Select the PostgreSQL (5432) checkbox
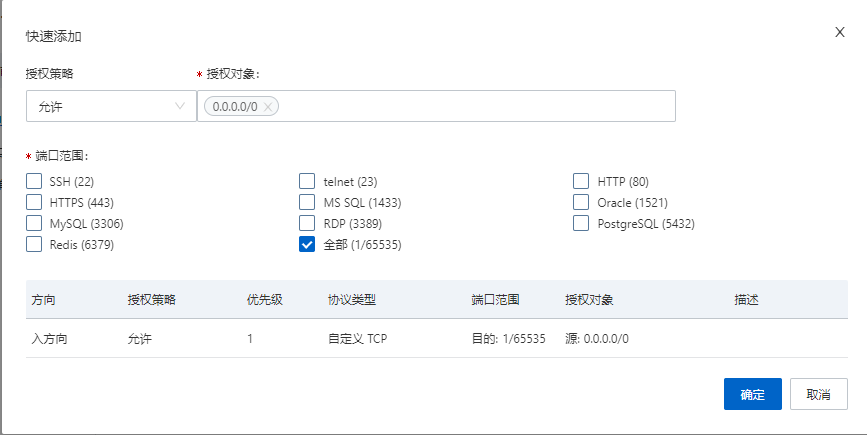Screen dimensions: 867x435 coord(581,223)
